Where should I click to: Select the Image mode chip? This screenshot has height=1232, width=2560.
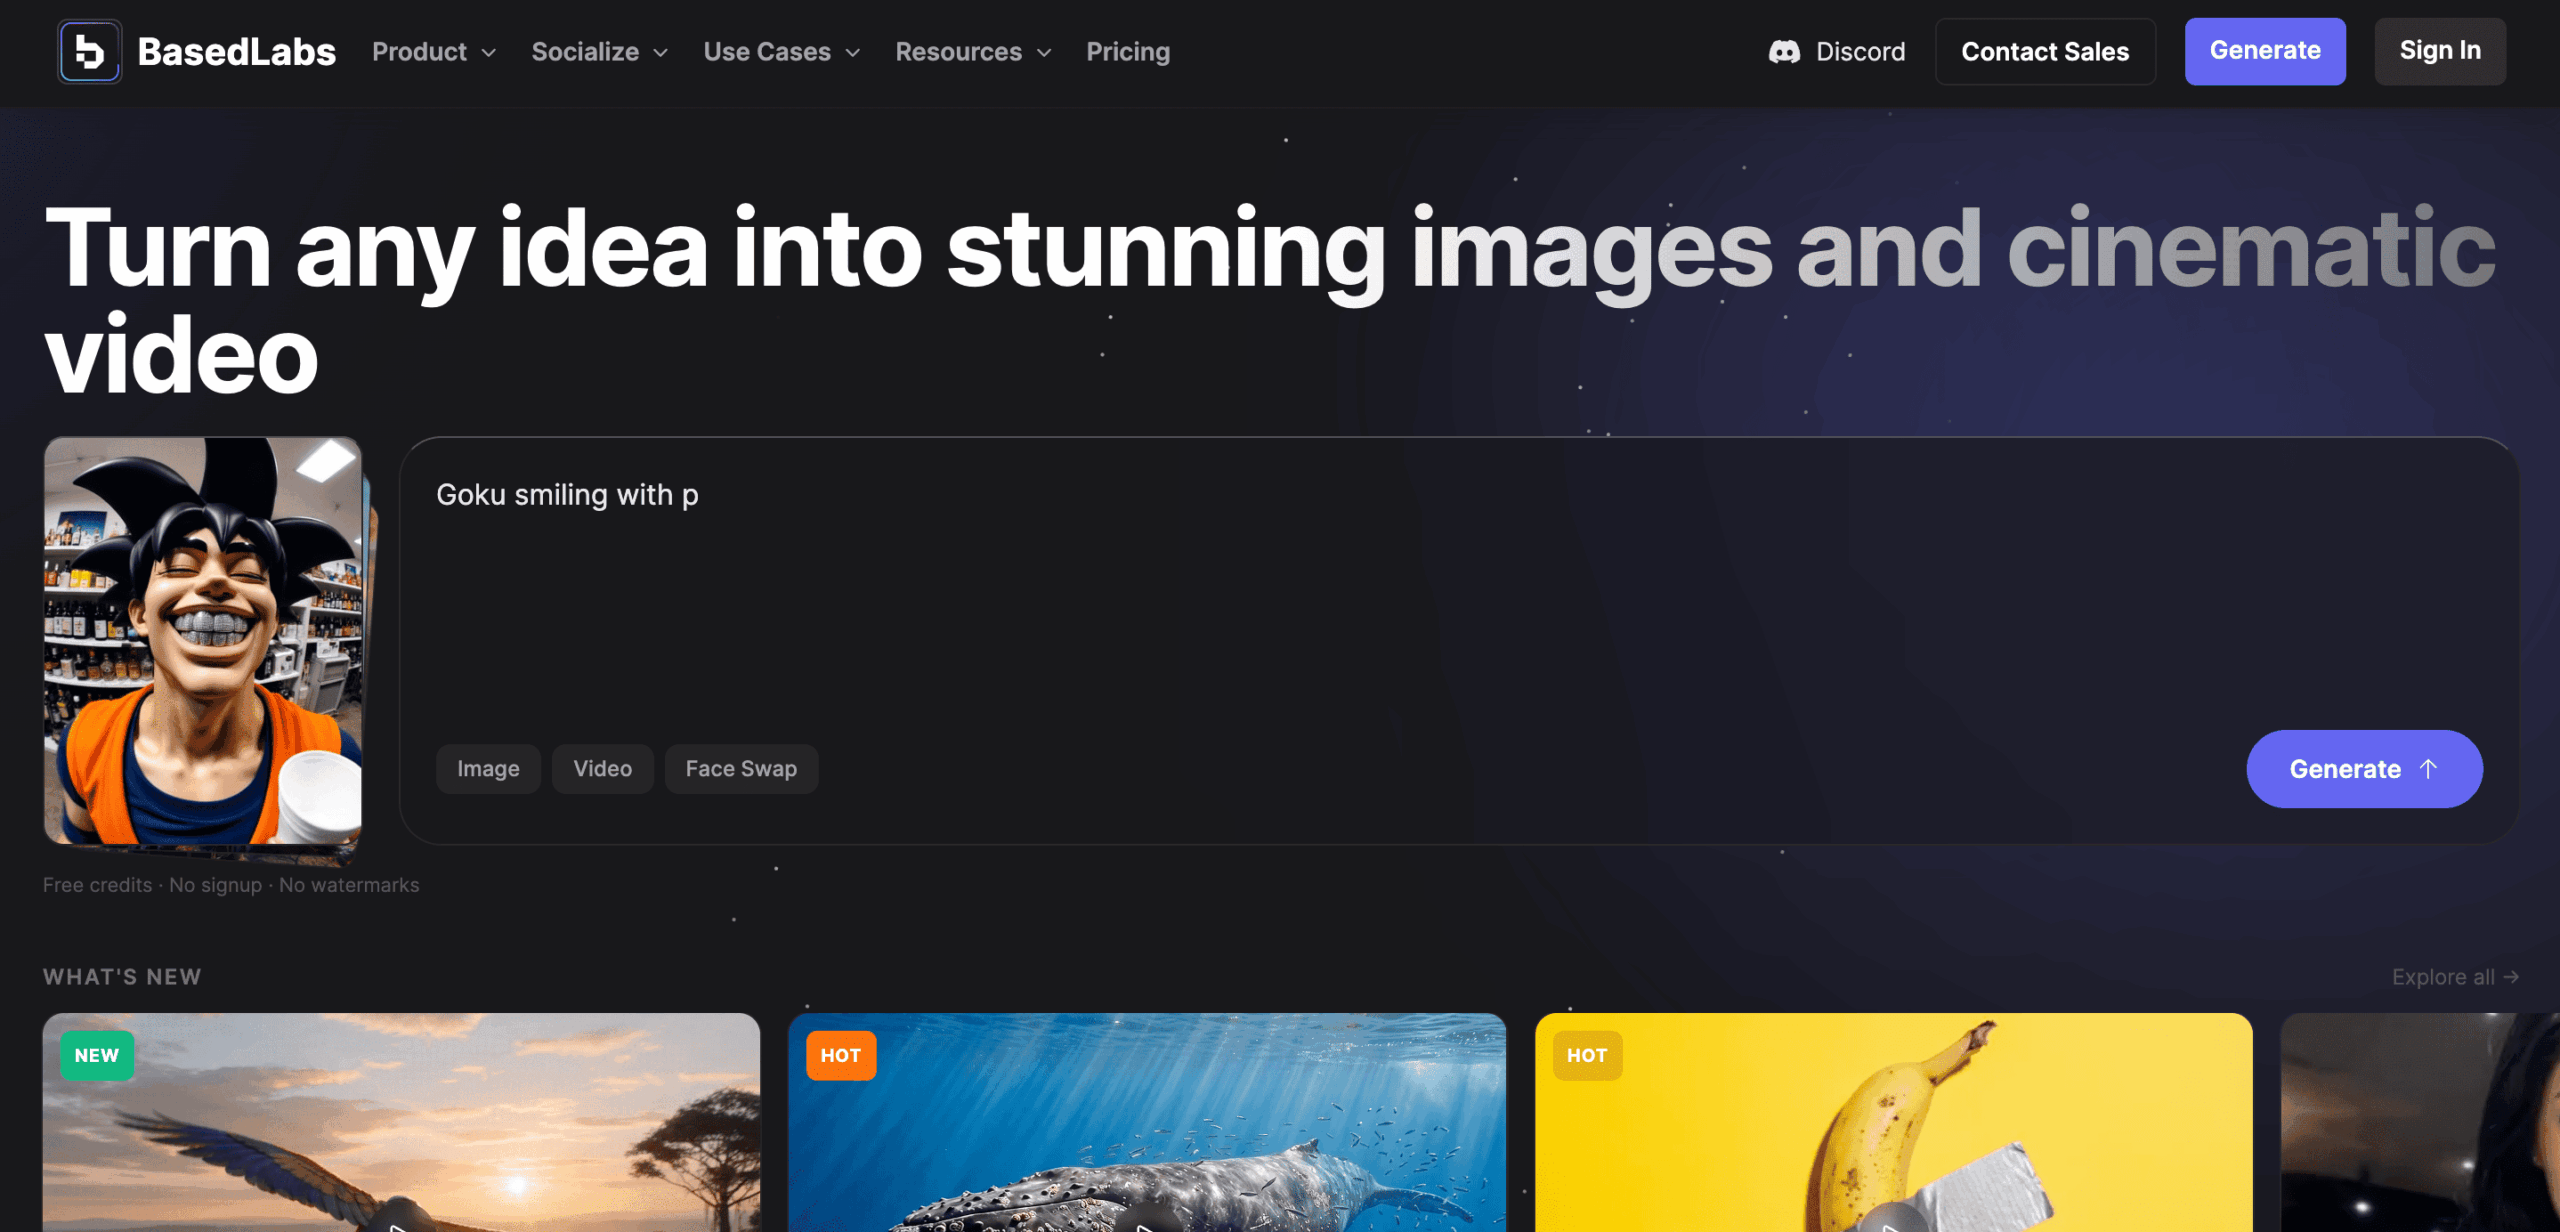(488, 769)
